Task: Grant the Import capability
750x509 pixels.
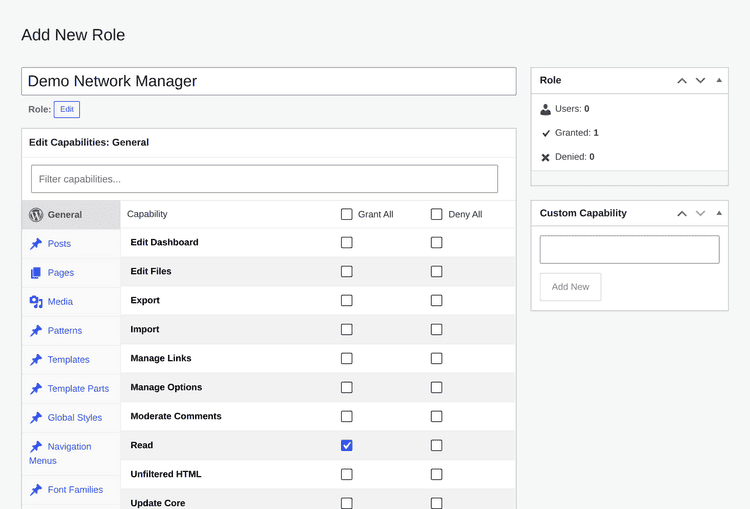Action: pyautogui.click(x=347, y=330)
